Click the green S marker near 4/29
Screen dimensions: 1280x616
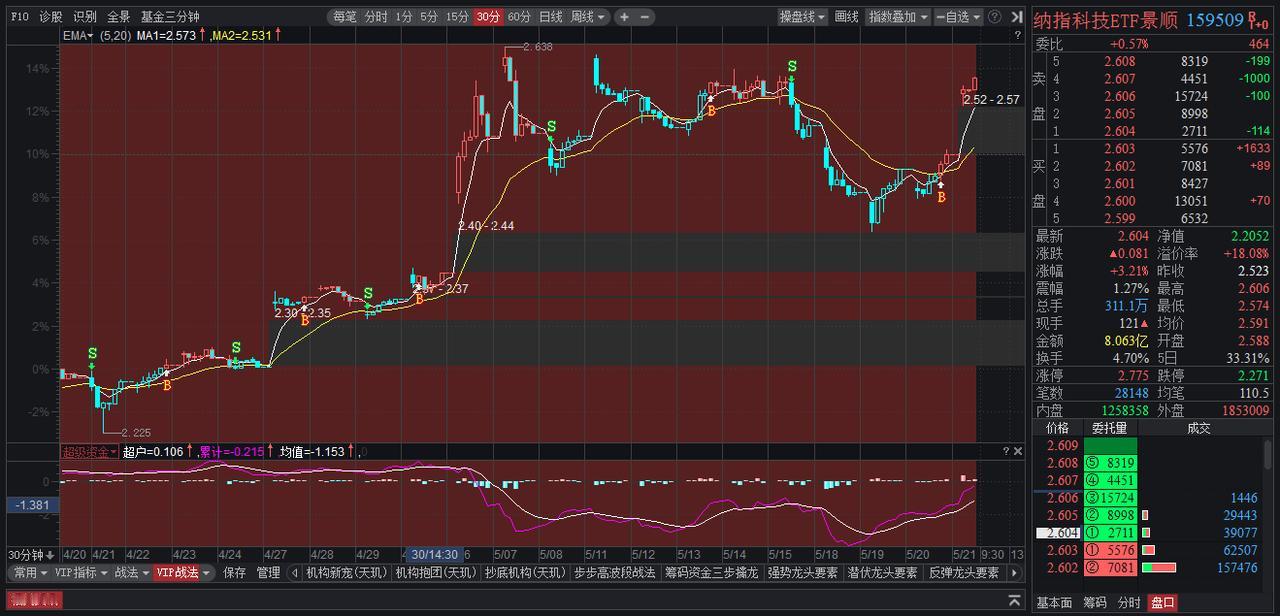tap(368, 293)
